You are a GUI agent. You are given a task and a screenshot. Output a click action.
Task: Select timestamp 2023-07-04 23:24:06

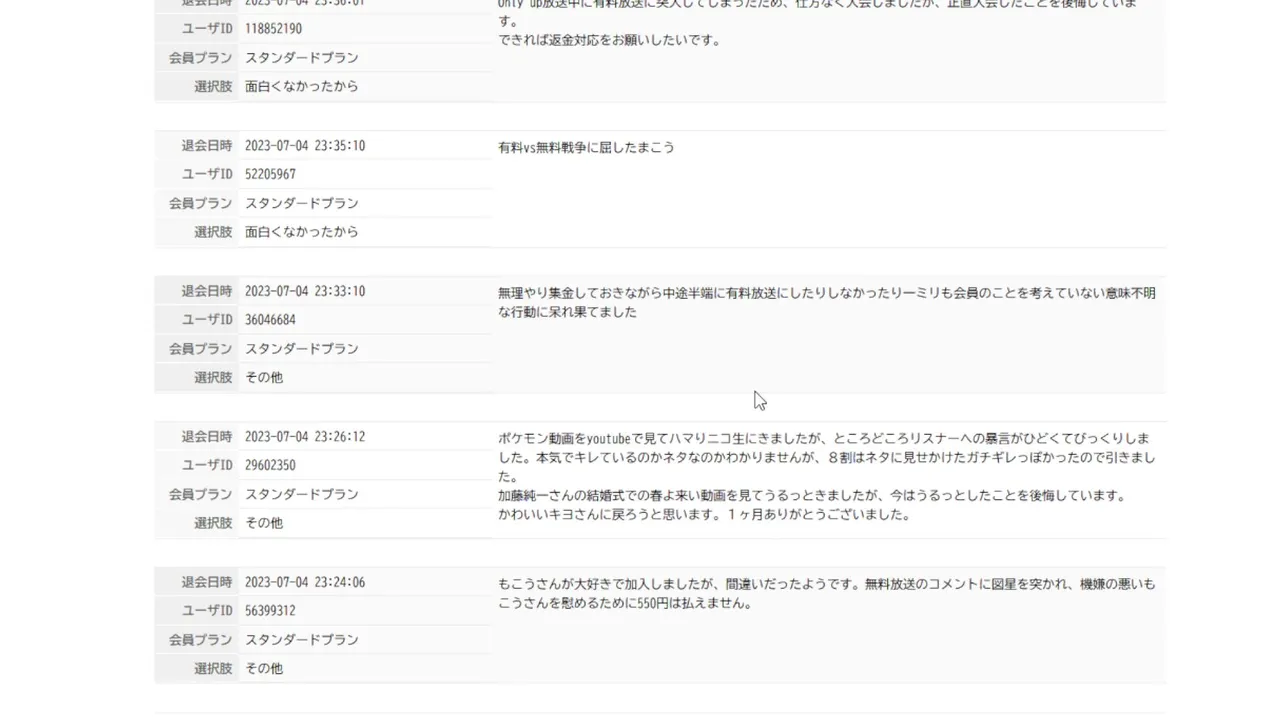[305, 582]
